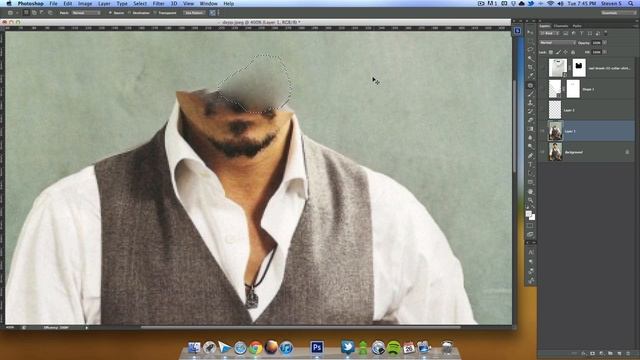
Task: Show Shape 1 layer visibility
Action: 542,89
